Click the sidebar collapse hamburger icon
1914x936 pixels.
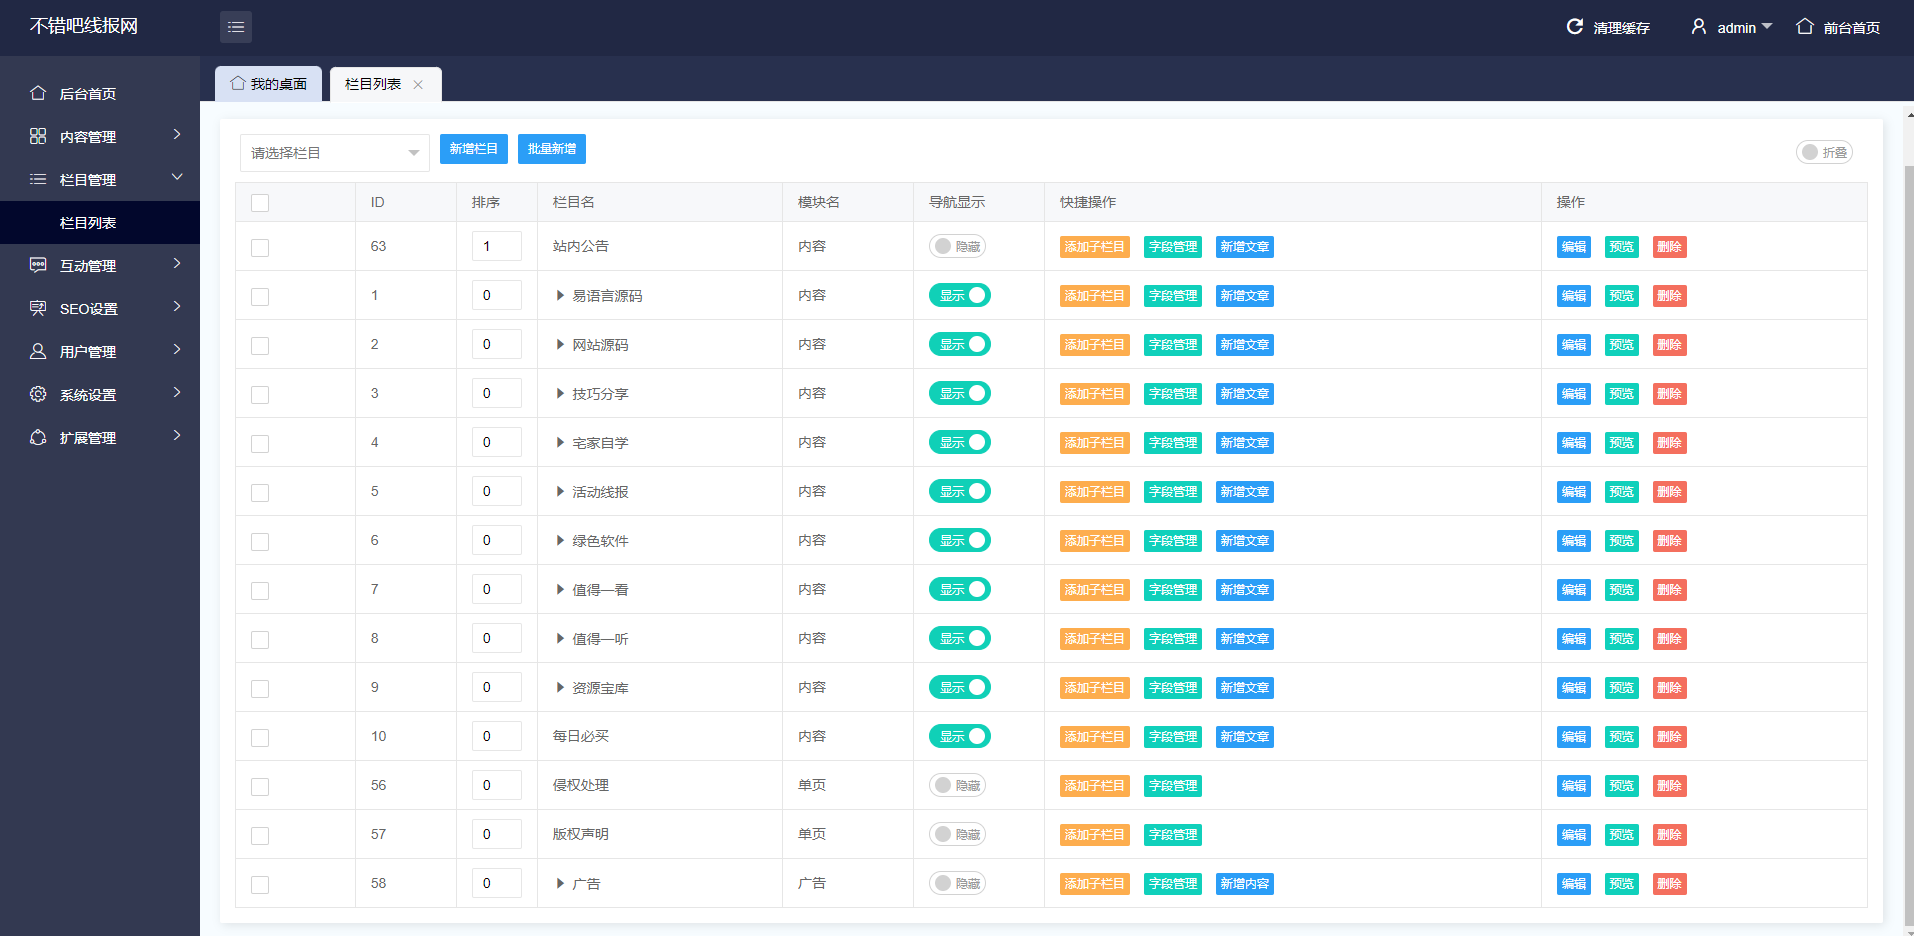[236, 27]
